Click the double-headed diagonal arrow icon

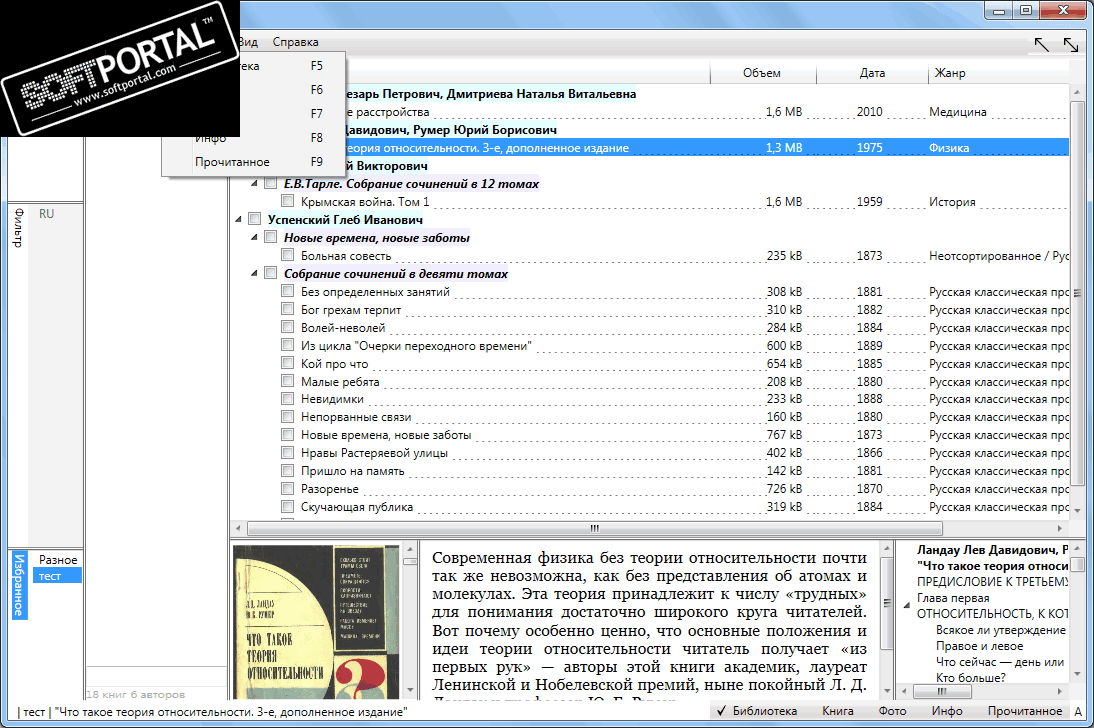[1071, 45]
